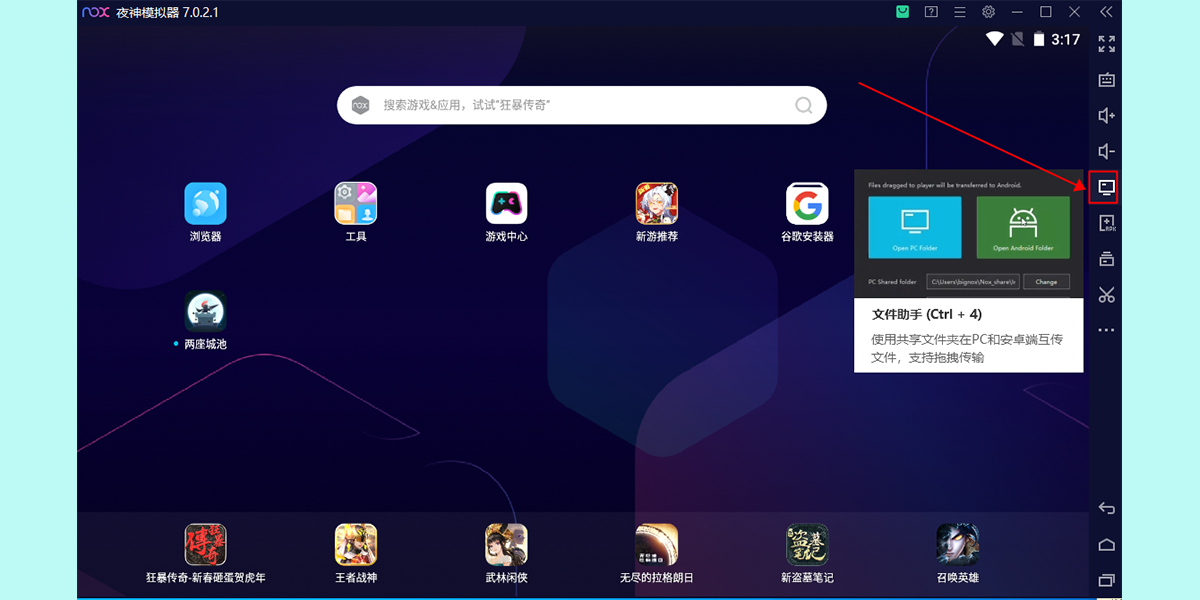1200x600 pixels.
Task: Open 新游推荐 app icon
Action: coord(657,204)
